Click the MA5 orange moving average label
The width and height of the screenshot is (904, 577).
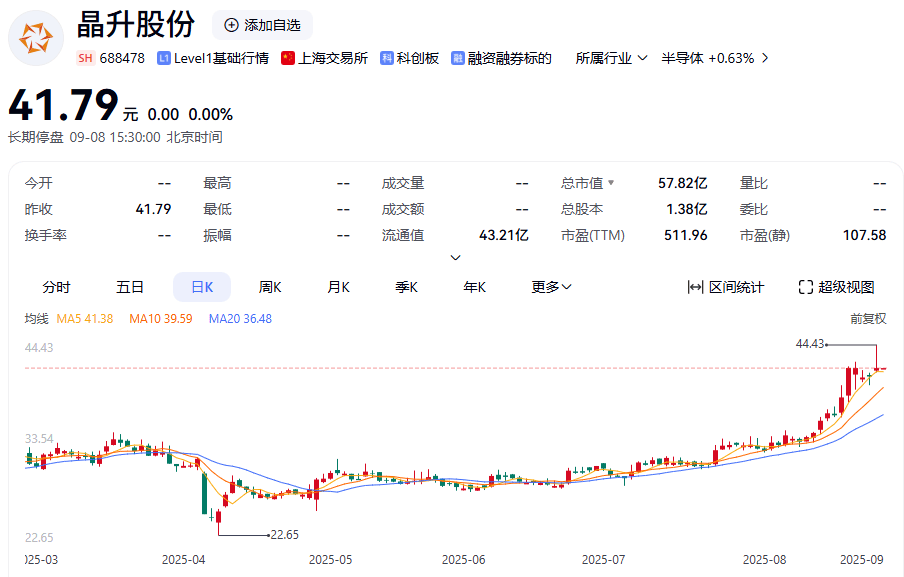(x=85, y=319)
